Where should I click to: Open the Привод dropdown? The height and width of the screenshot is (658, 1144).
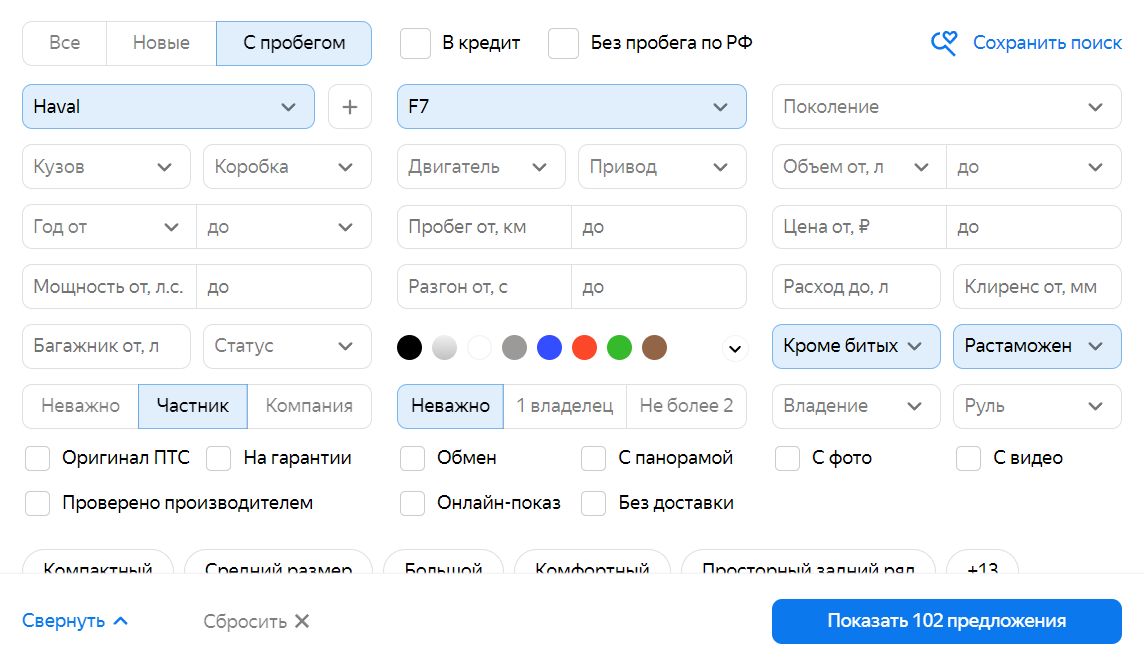[662, 166]
